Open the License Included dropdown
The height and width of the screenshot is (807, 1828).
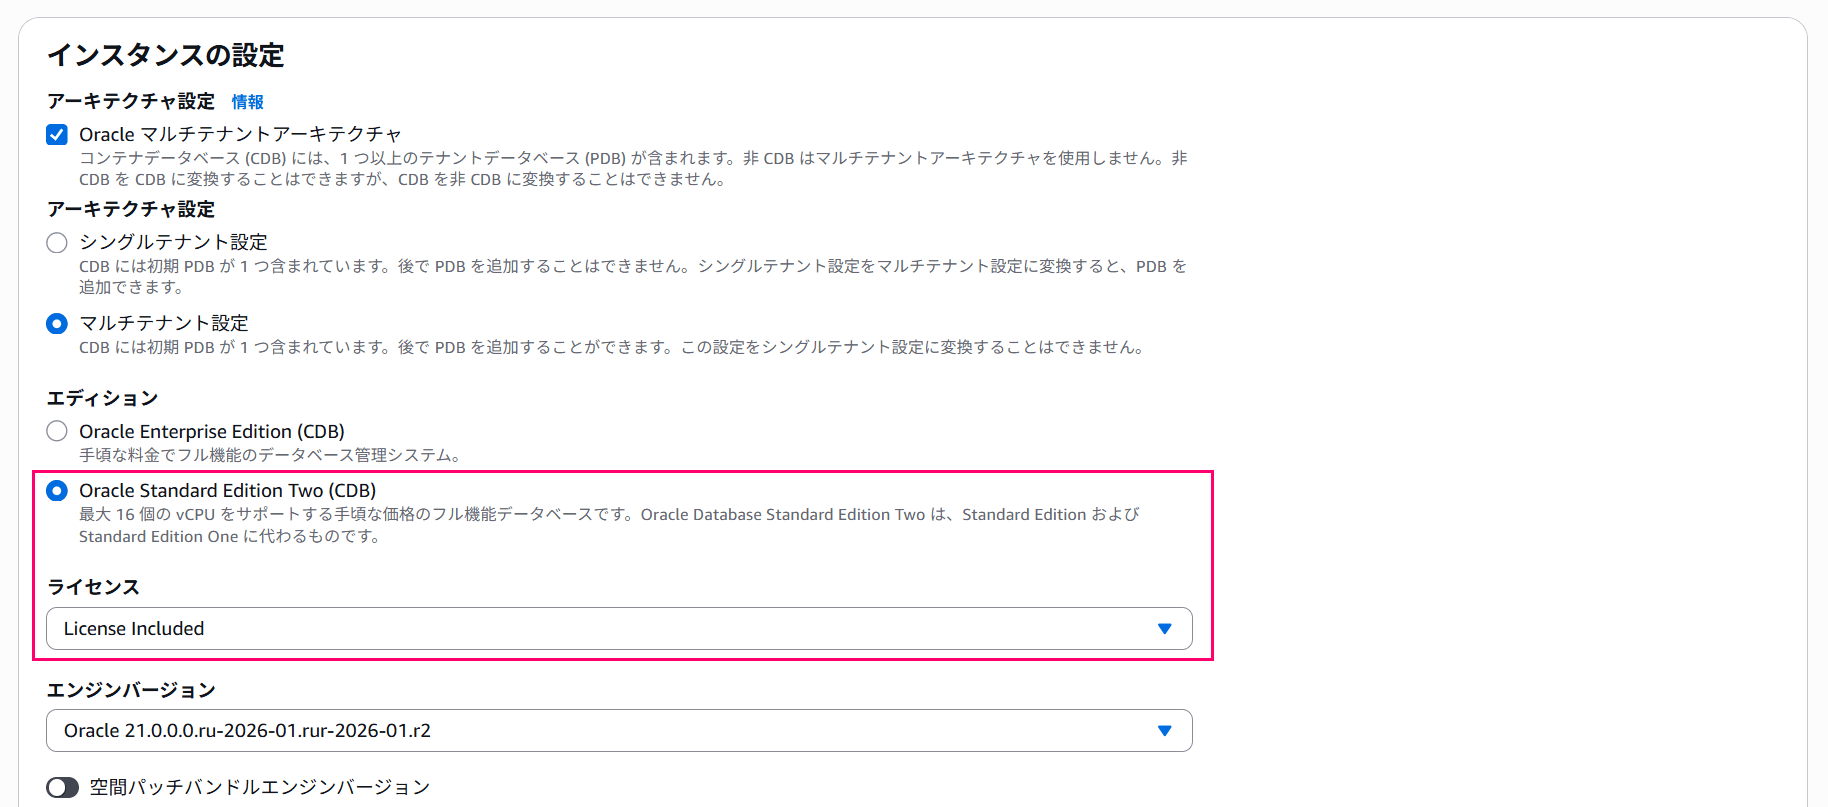tap(619, 629)
